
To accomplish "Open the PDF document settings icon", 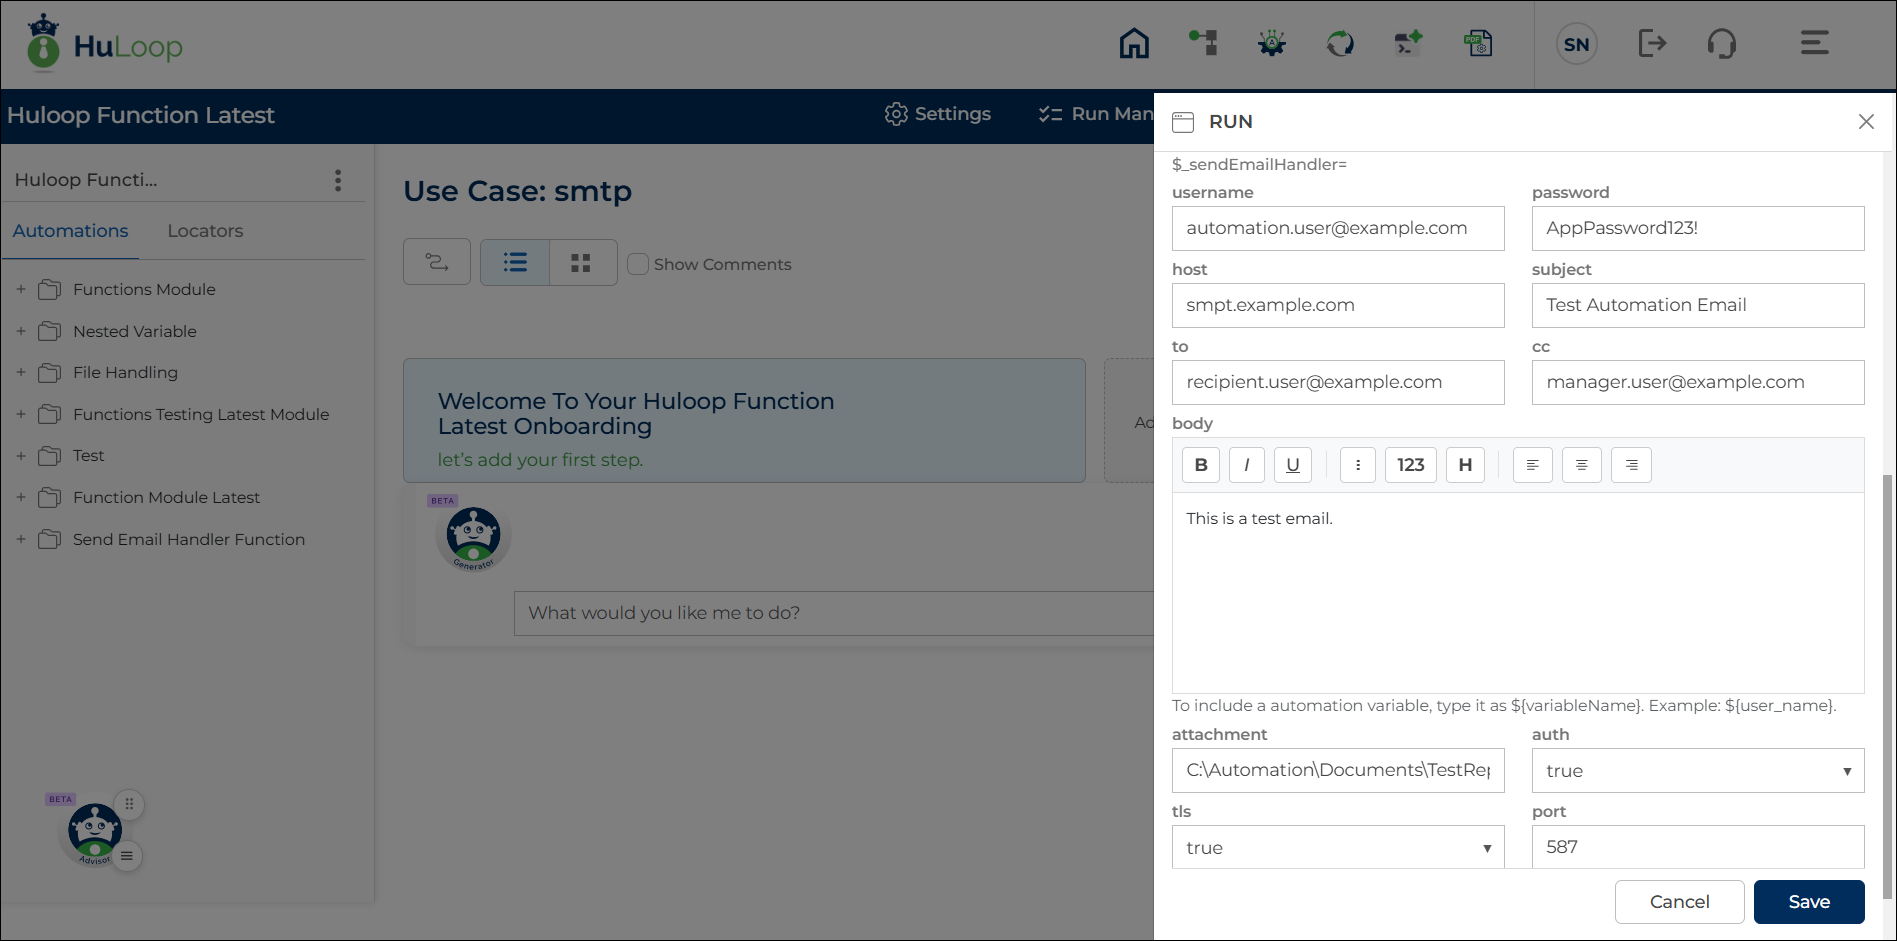I will coord(1478,43).
